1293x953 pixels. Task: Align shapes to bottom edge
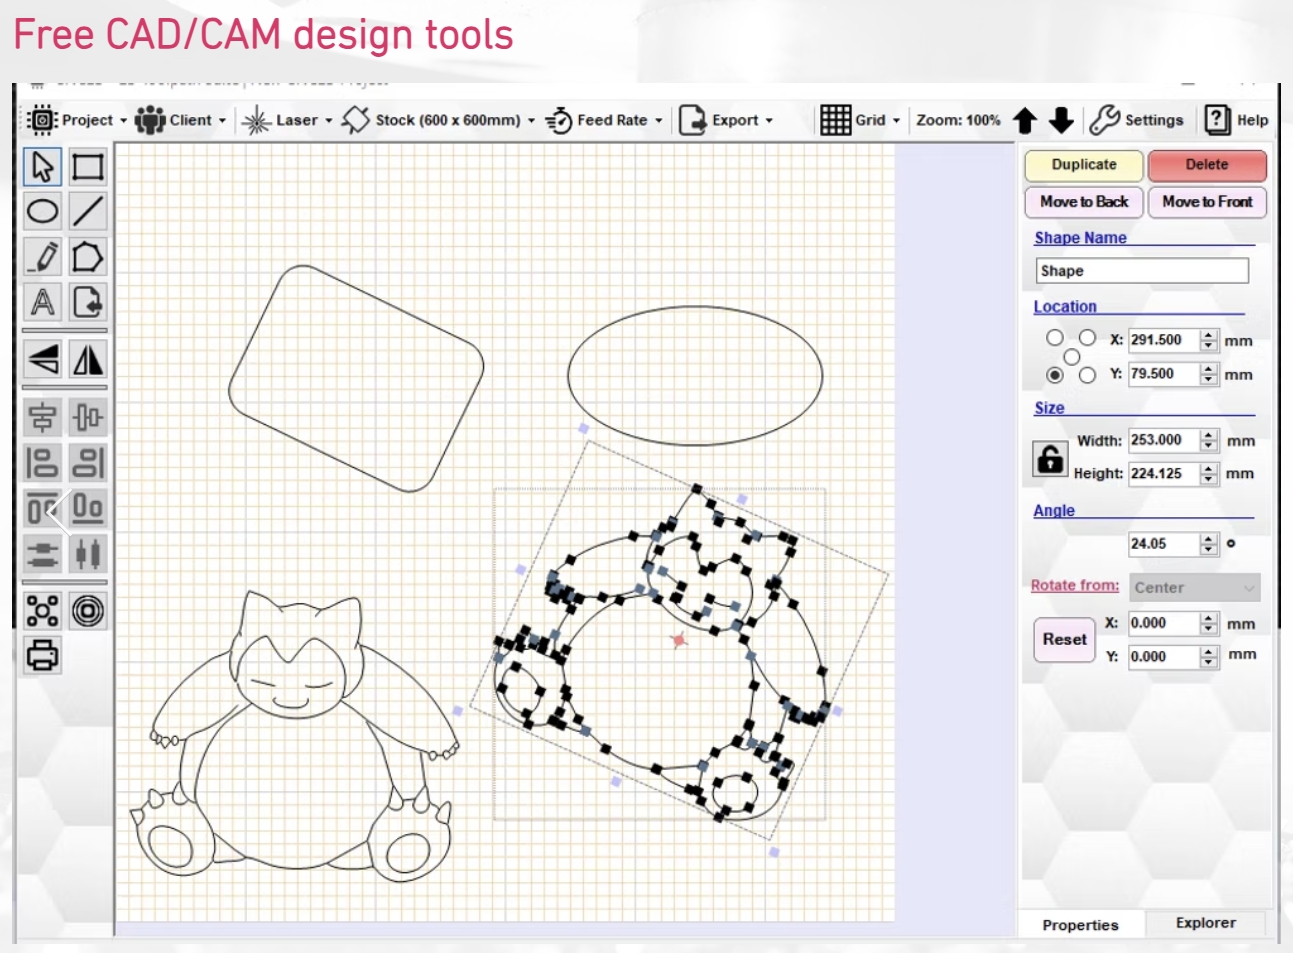click(88, 508)
